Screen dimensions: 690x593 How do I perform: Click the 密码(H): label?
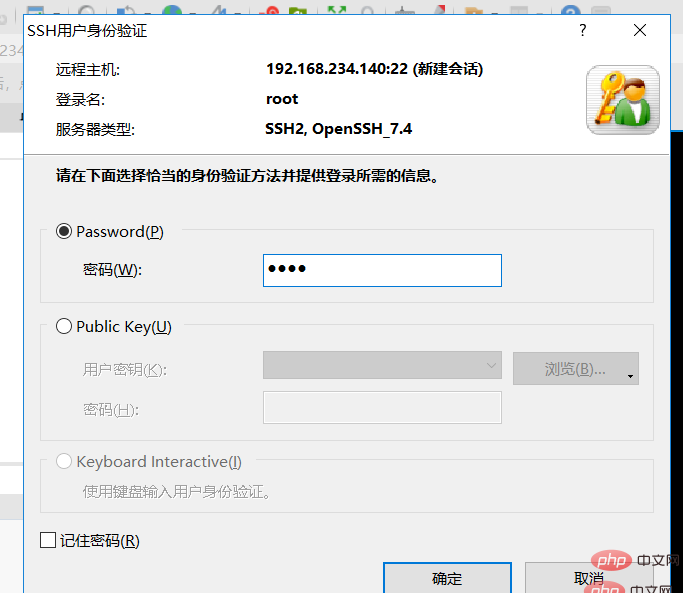[x=111, y=410]
